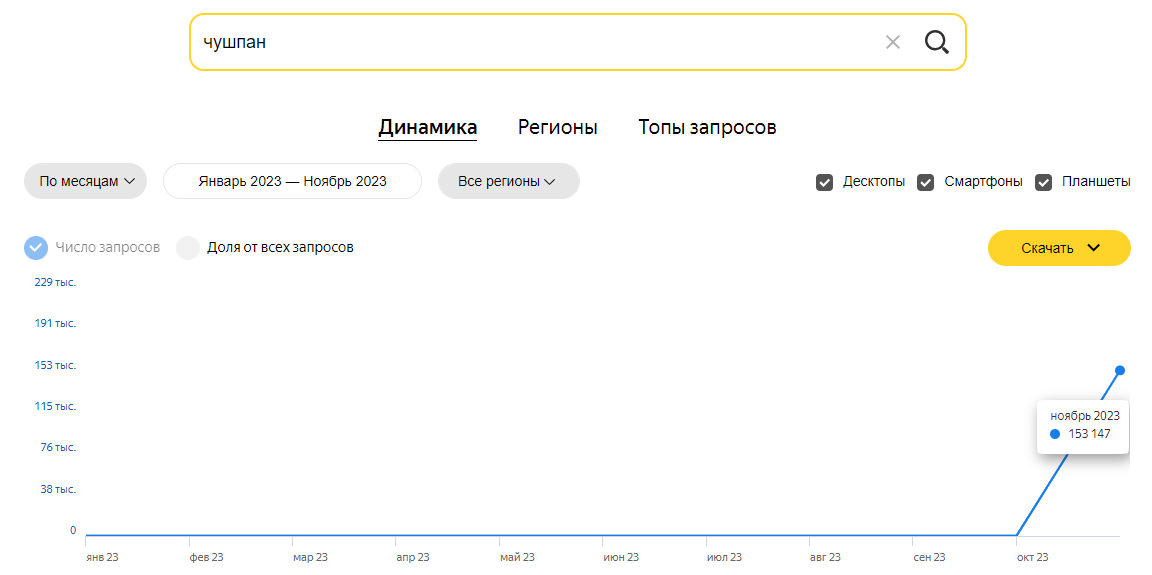
Task: Select Доля от всех запросов radio option
Action: tap(188, 248)
